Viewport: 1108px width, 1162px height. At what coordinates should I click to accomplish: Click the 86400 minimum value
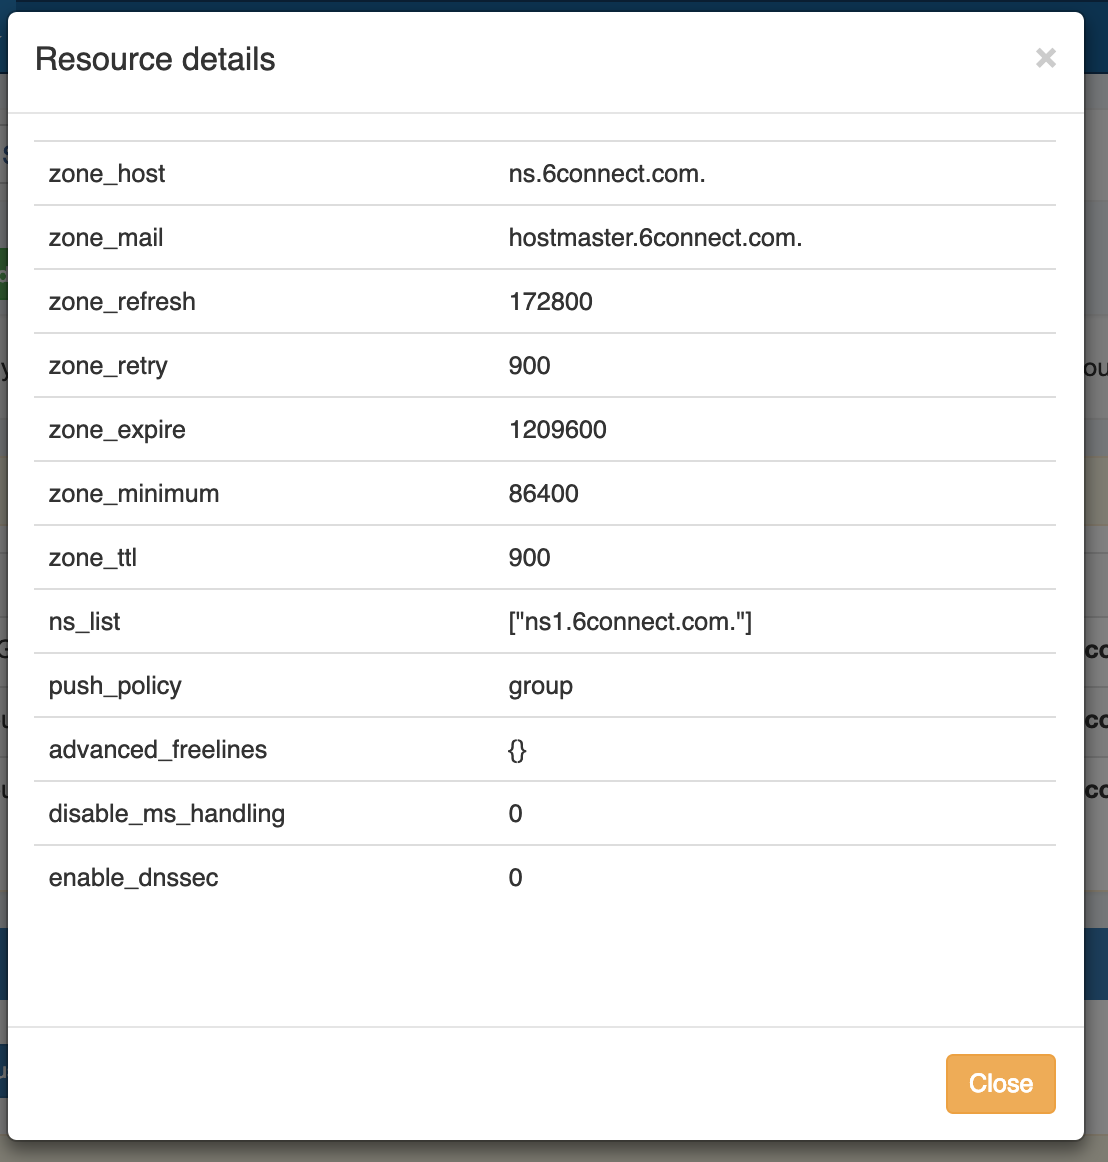pyautogui.click(x=543, y=494)
